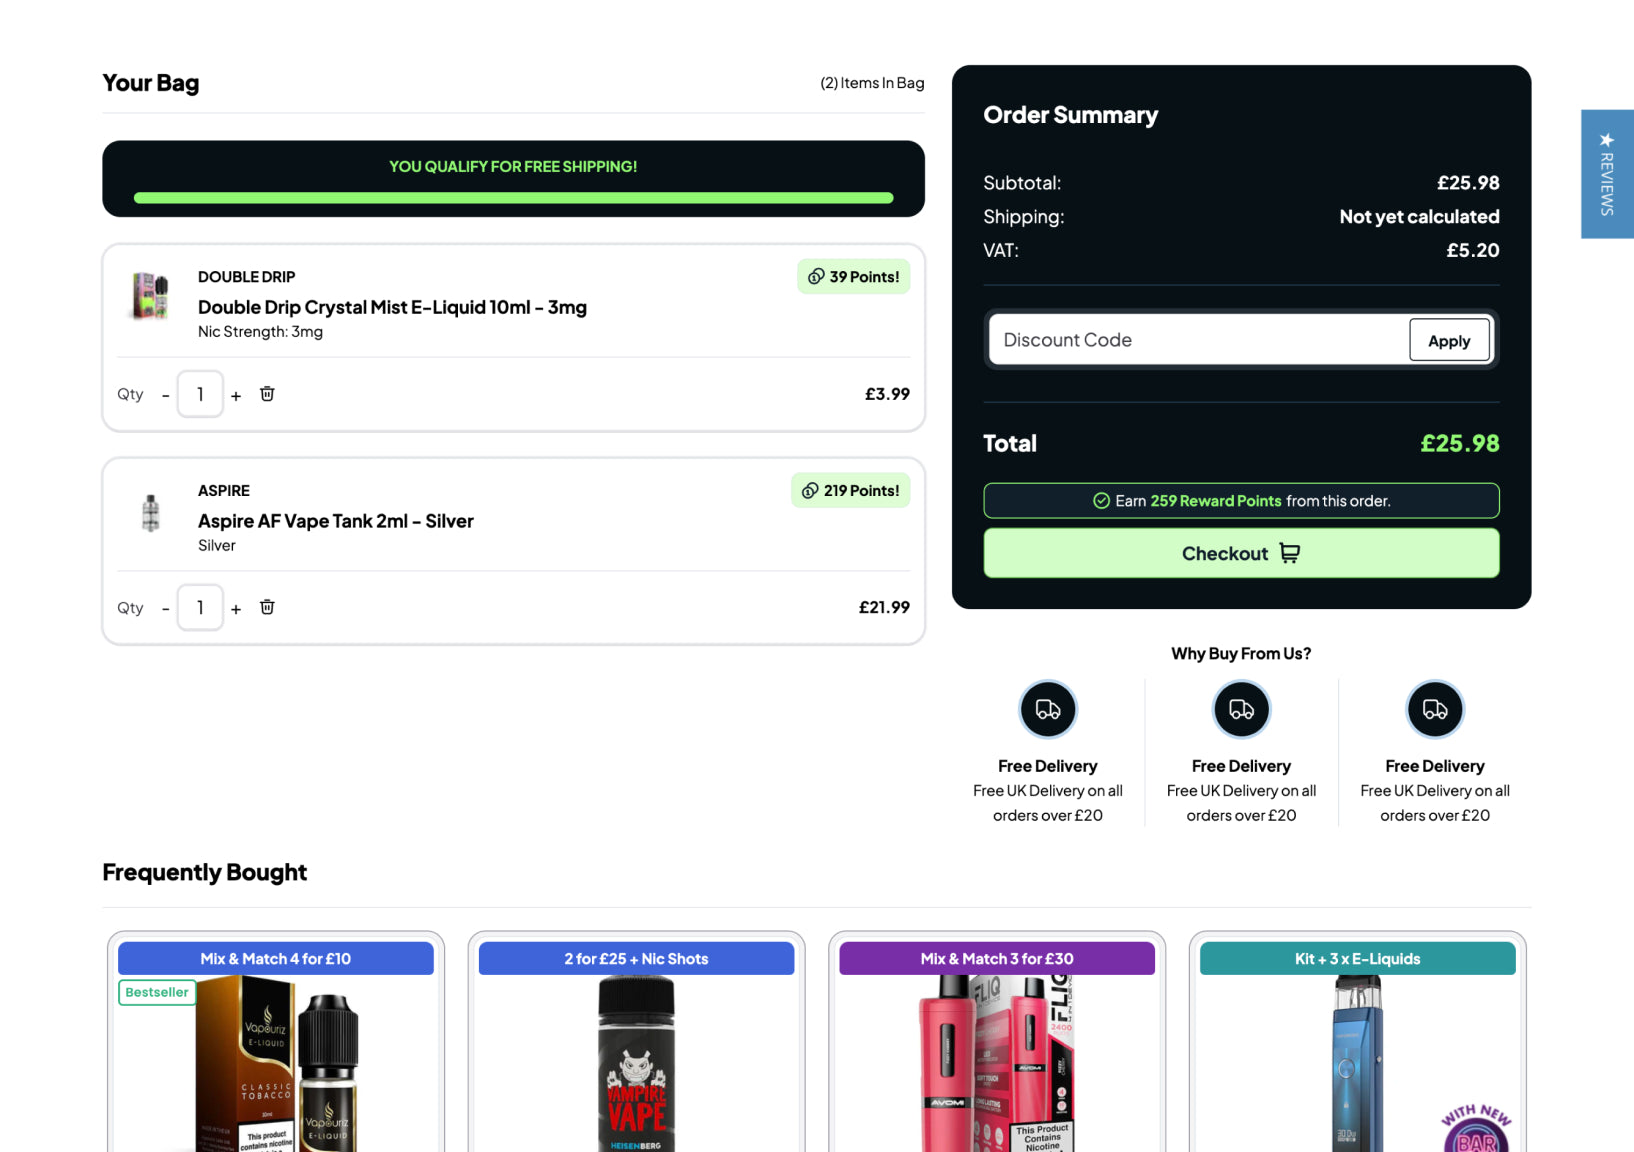Select Mix & Match 4 for £10 offer
The image size is (1634, 1152).
[x=275, y=958]
